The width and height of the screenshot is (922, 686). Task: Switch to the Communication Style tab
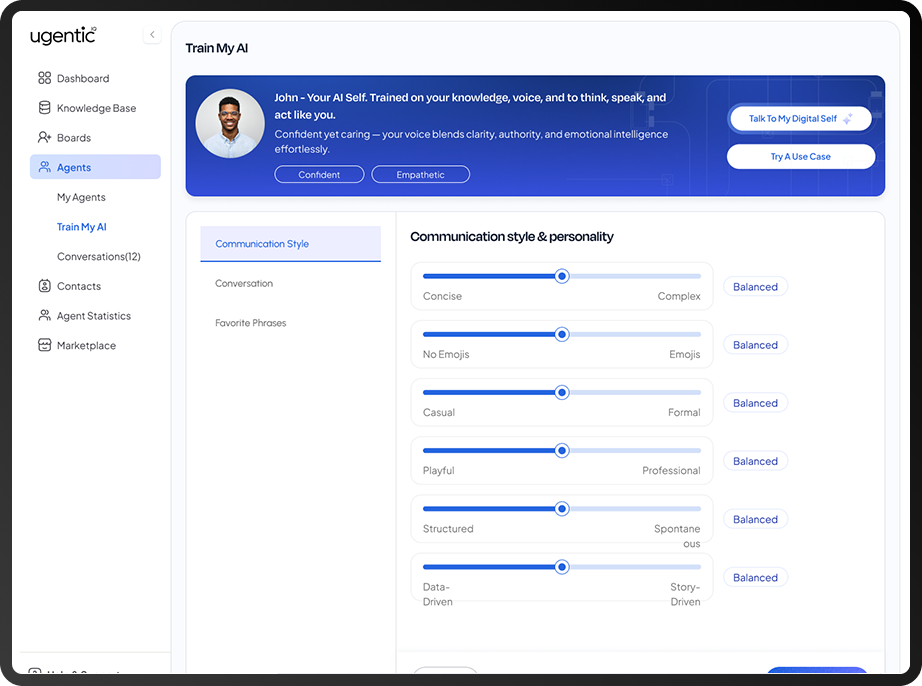(290, 244)
